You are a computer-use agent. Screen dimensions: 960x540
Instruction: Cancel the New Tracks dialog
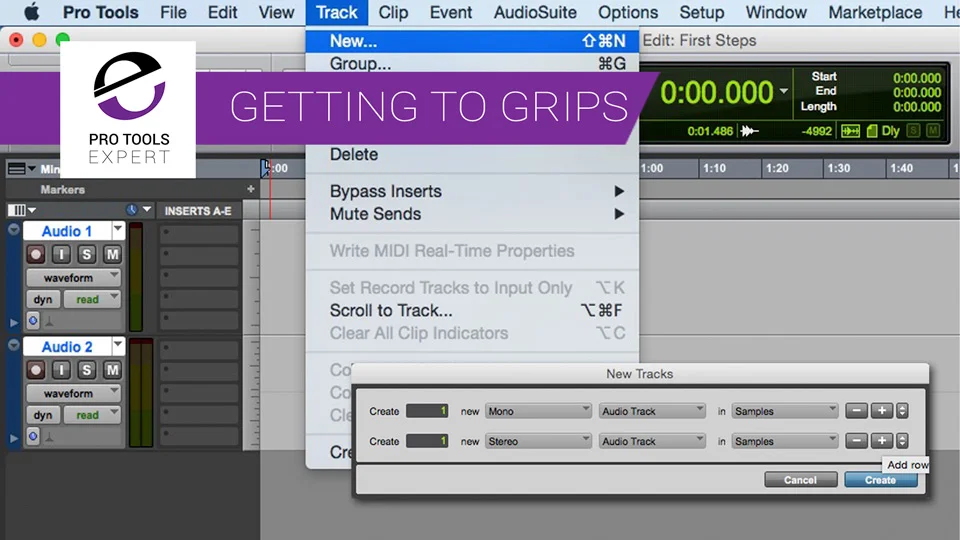pos(800,480)
